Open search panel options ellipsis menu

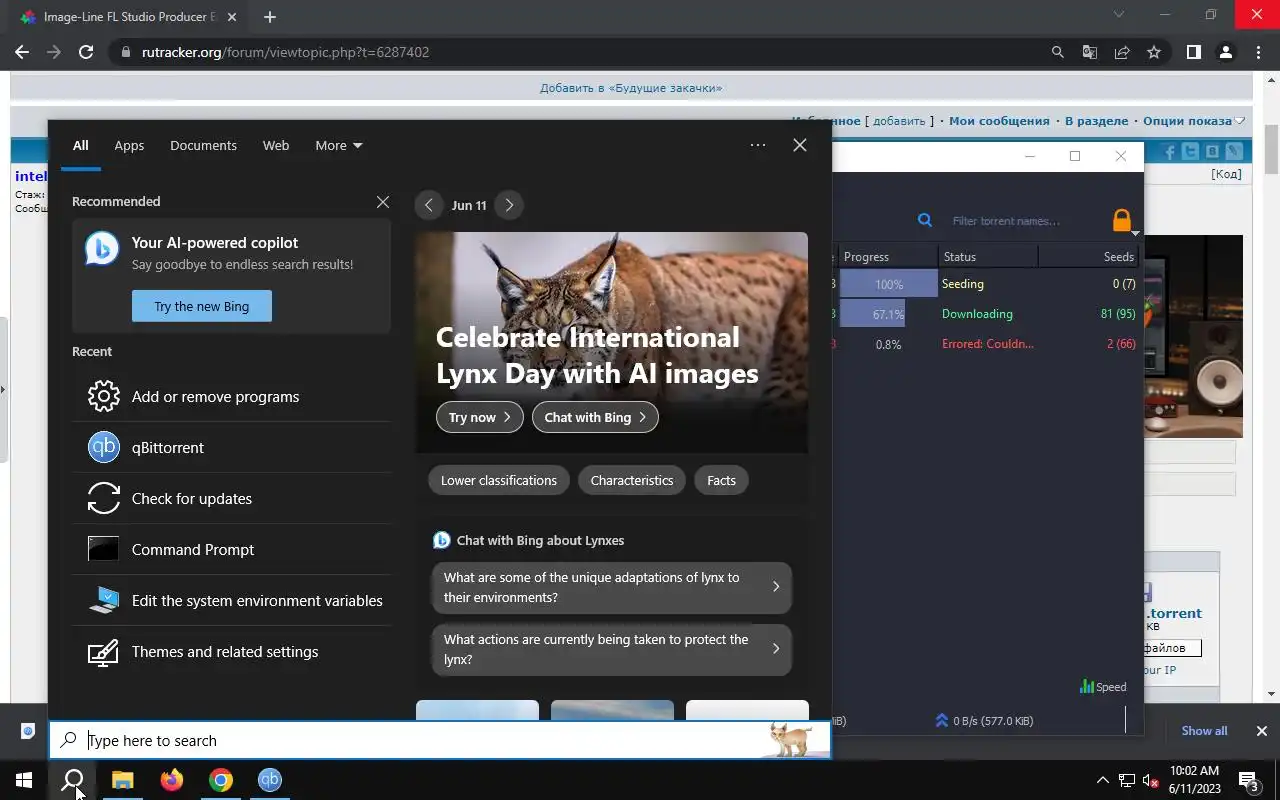click(758, 145)
